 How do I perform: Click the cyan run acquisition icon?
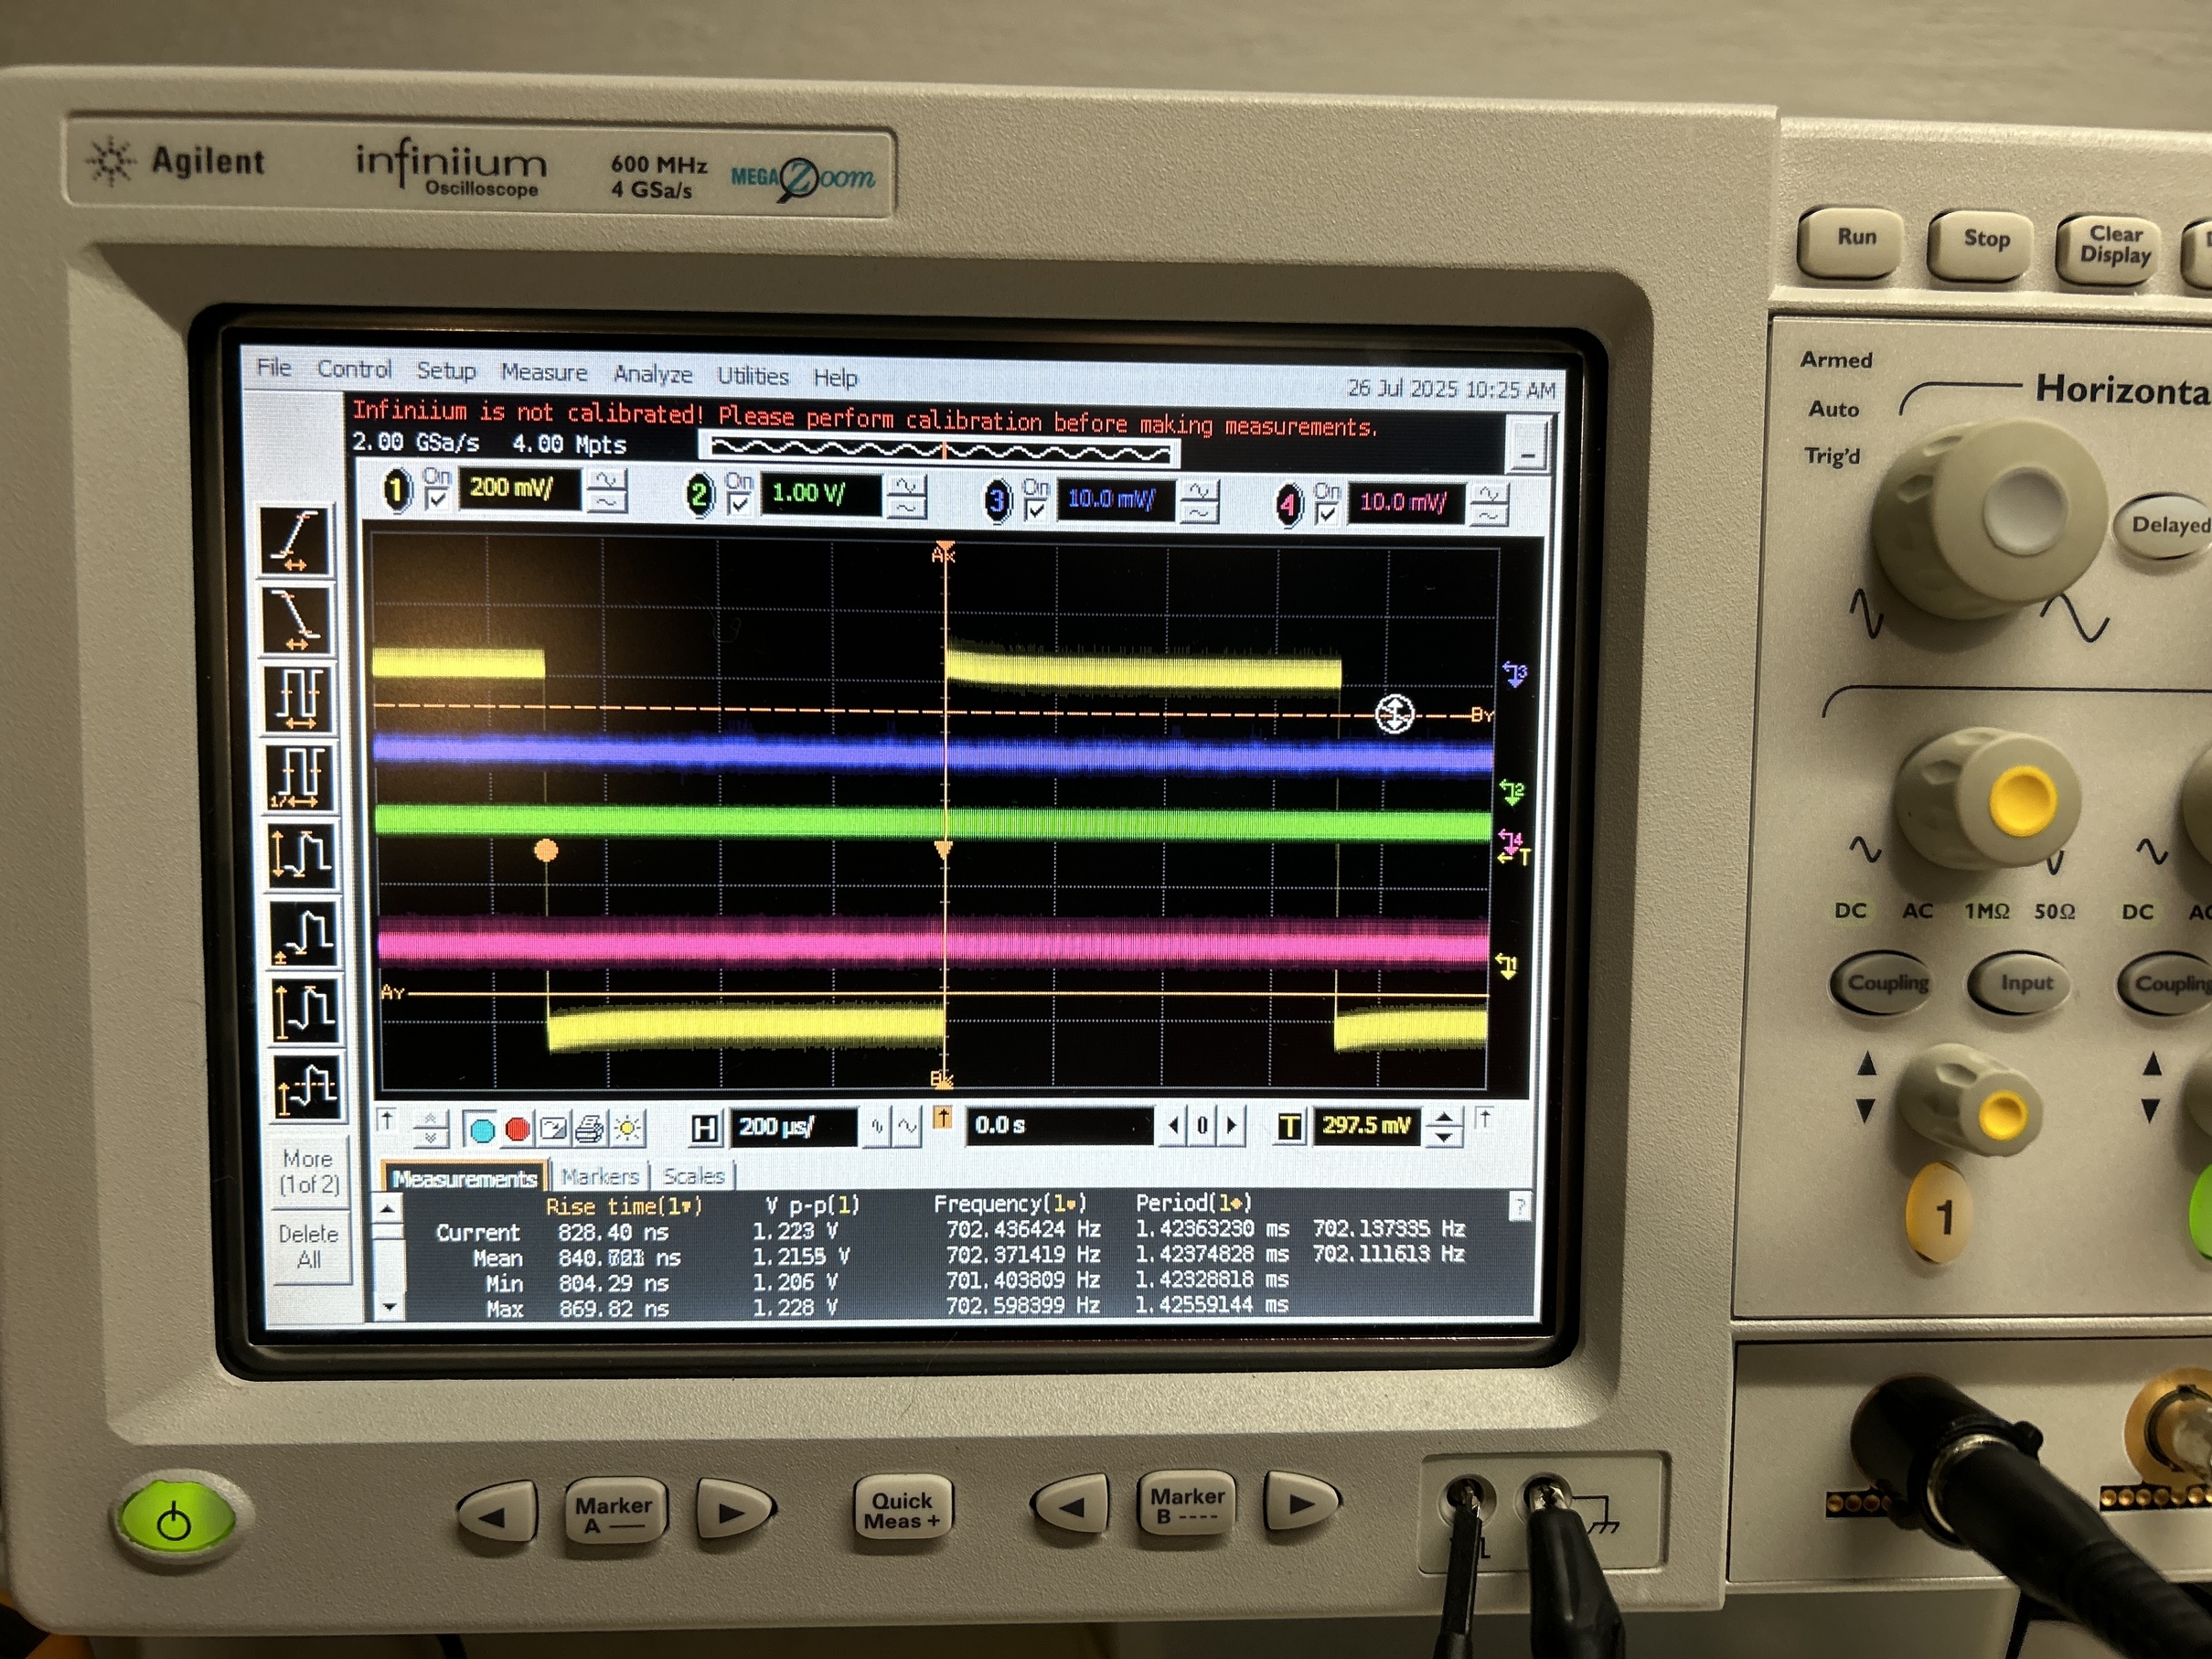pyautogui.click(x=482, y=1130)
